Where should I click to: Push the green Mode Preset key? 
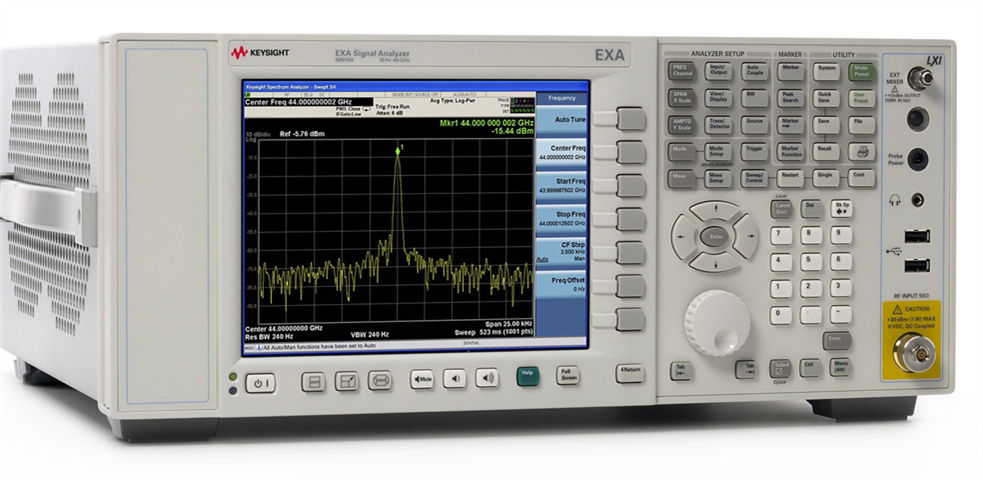pyautogui.click(x=861, y=71)
